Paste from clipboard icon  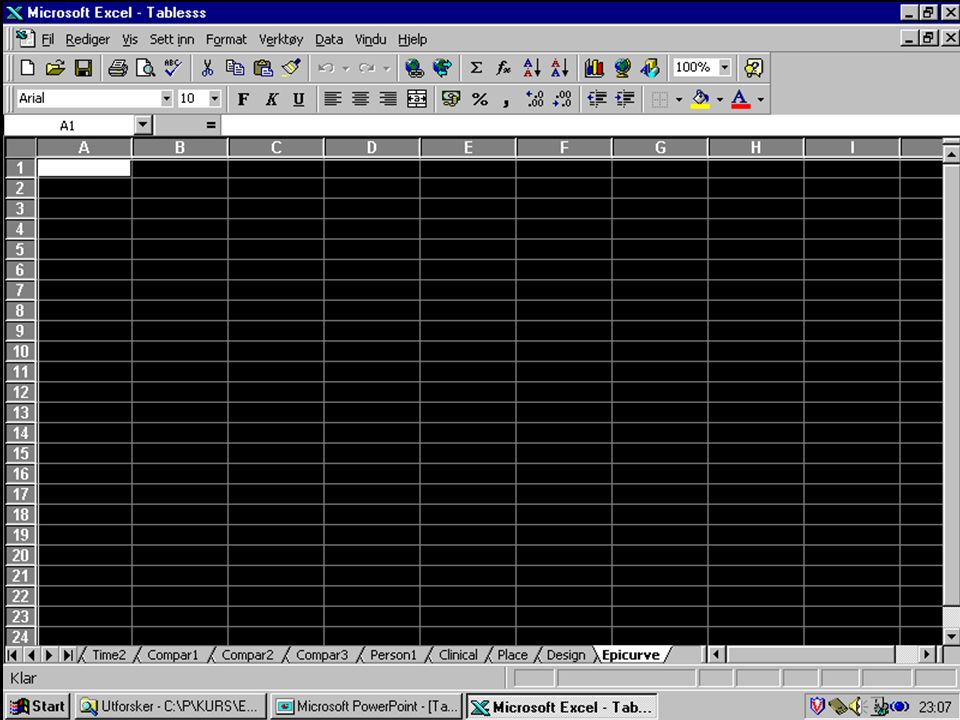[263, 67]
